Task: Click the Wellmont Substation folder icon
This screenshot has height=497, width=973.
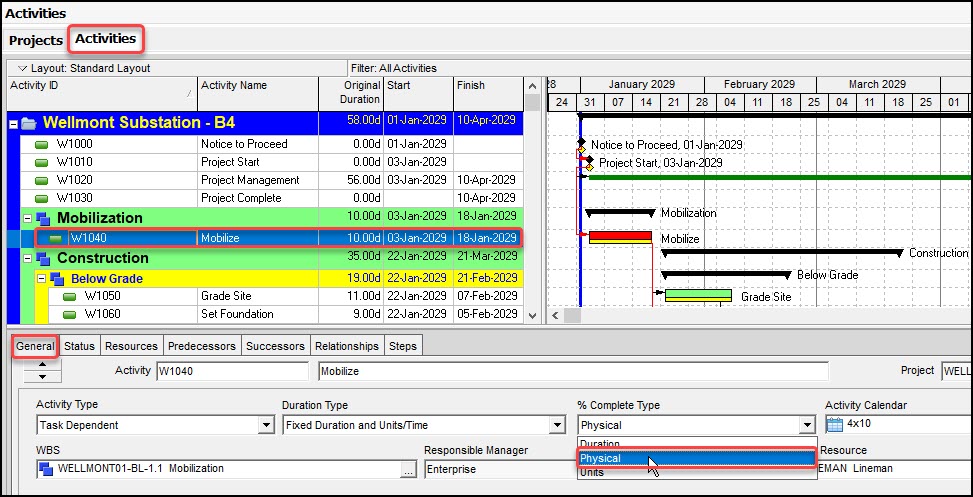Action: click(x=29, y=123)
